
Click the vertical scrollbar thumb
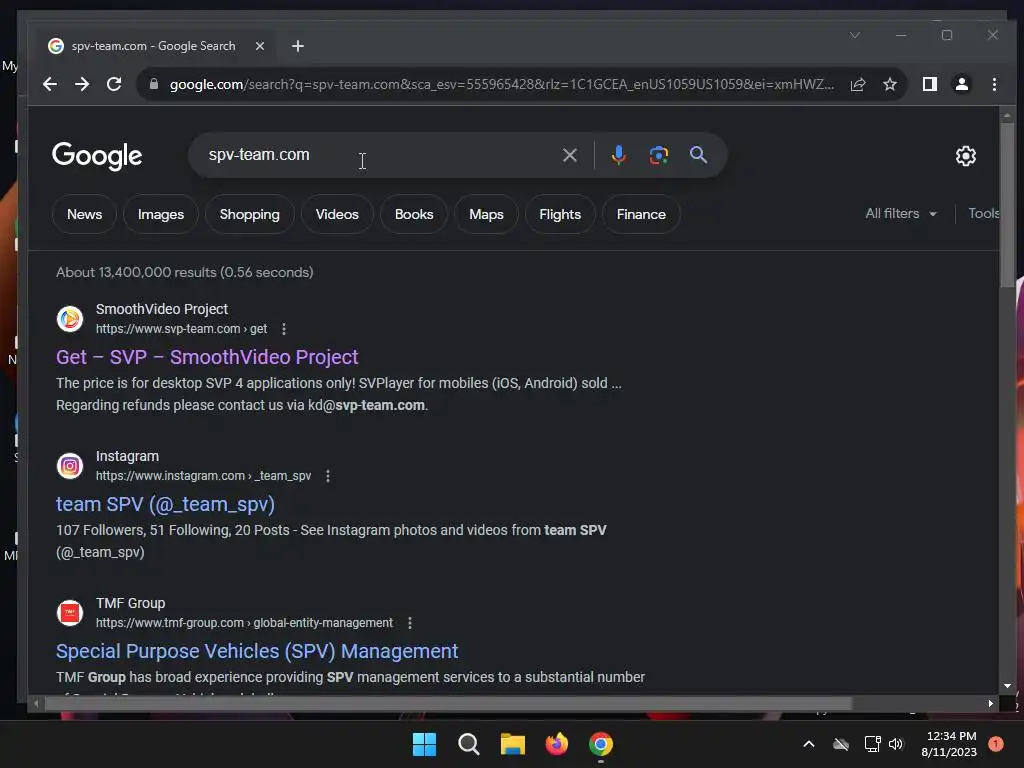tap(1007, 204)
